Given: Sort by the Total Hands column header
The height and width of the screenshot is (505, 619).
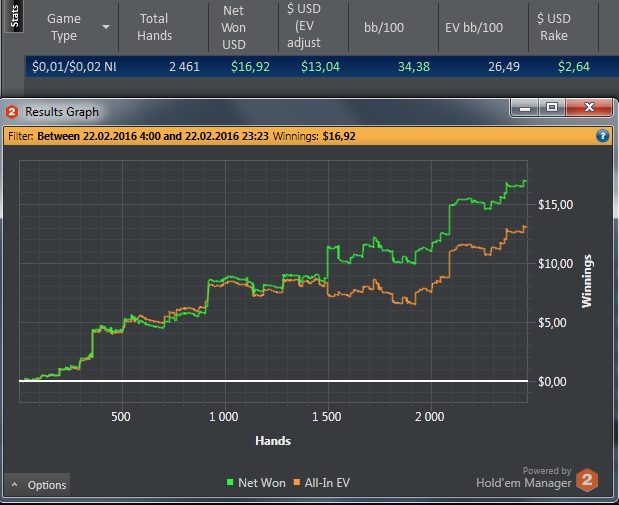Looking at the screenshot, I should (154, 27).
